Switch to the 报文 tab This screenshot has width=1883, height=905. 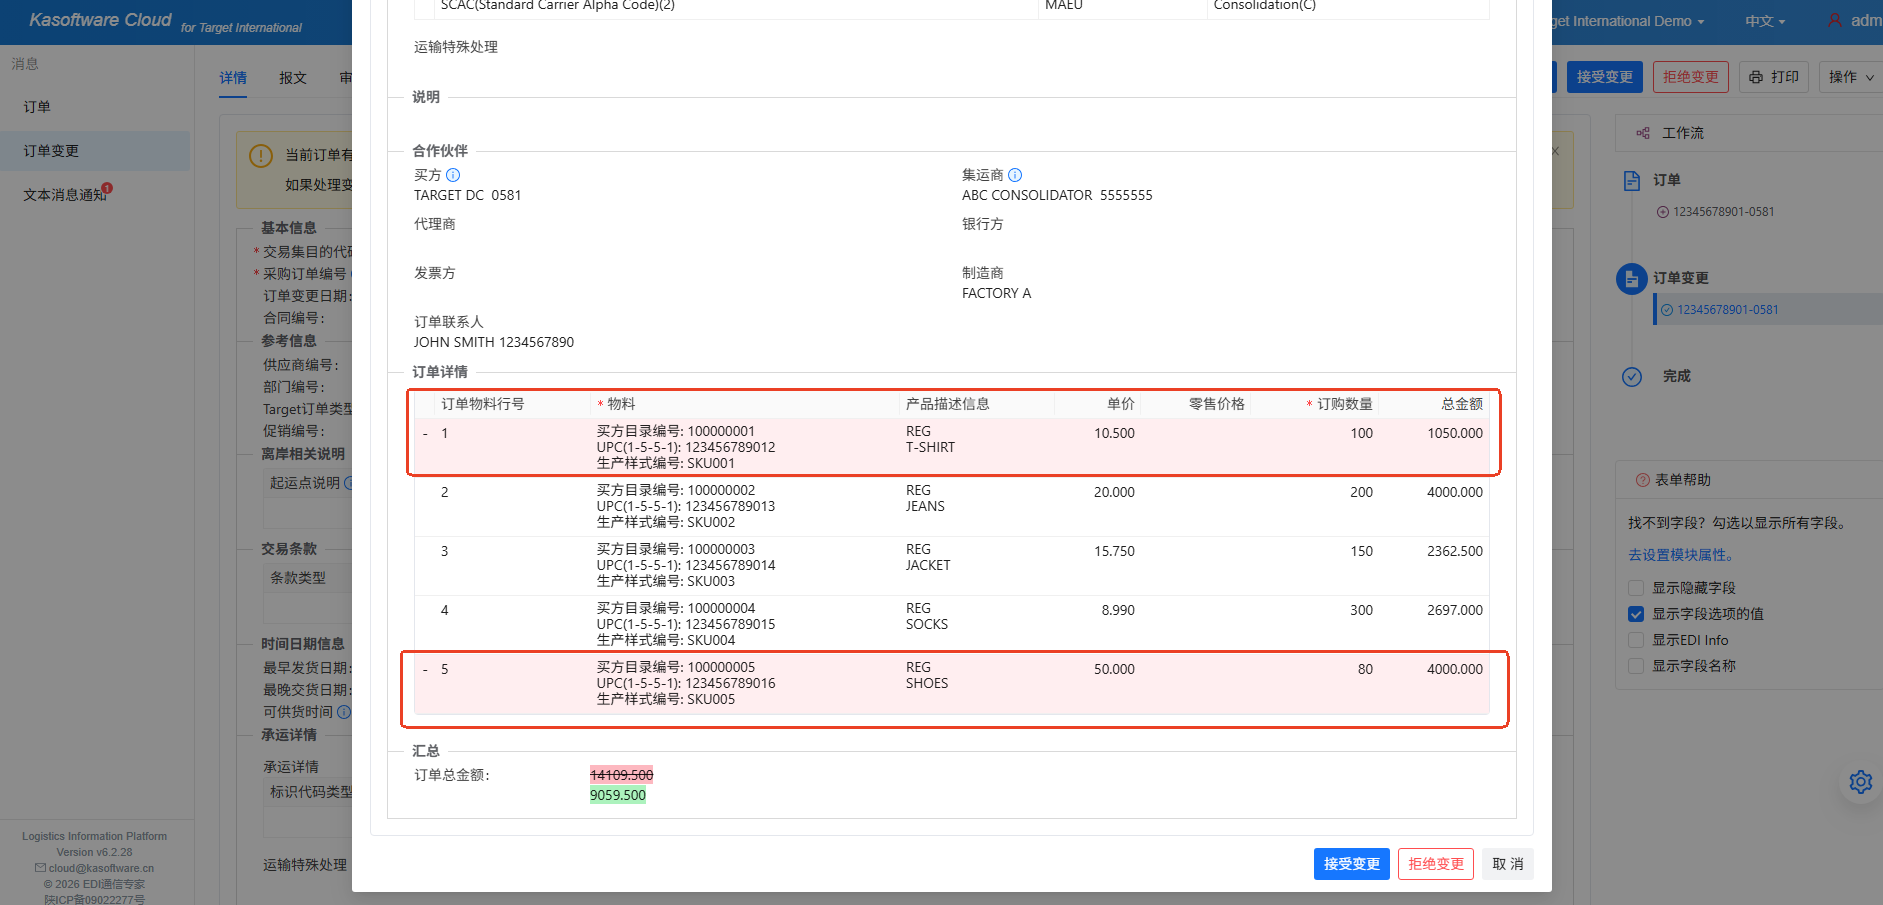click(293, 78)
